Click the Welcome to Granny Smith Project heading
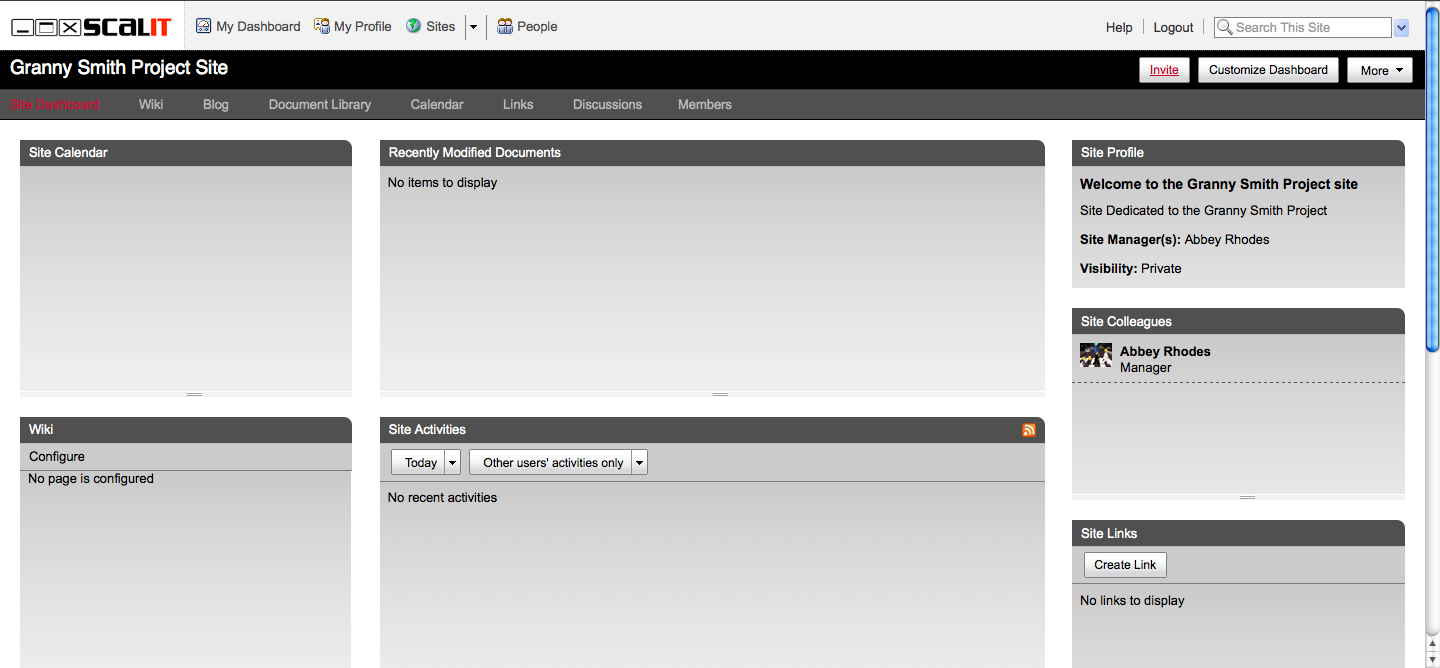The width and height of the screenshot is (1440, 668). 1219,184
